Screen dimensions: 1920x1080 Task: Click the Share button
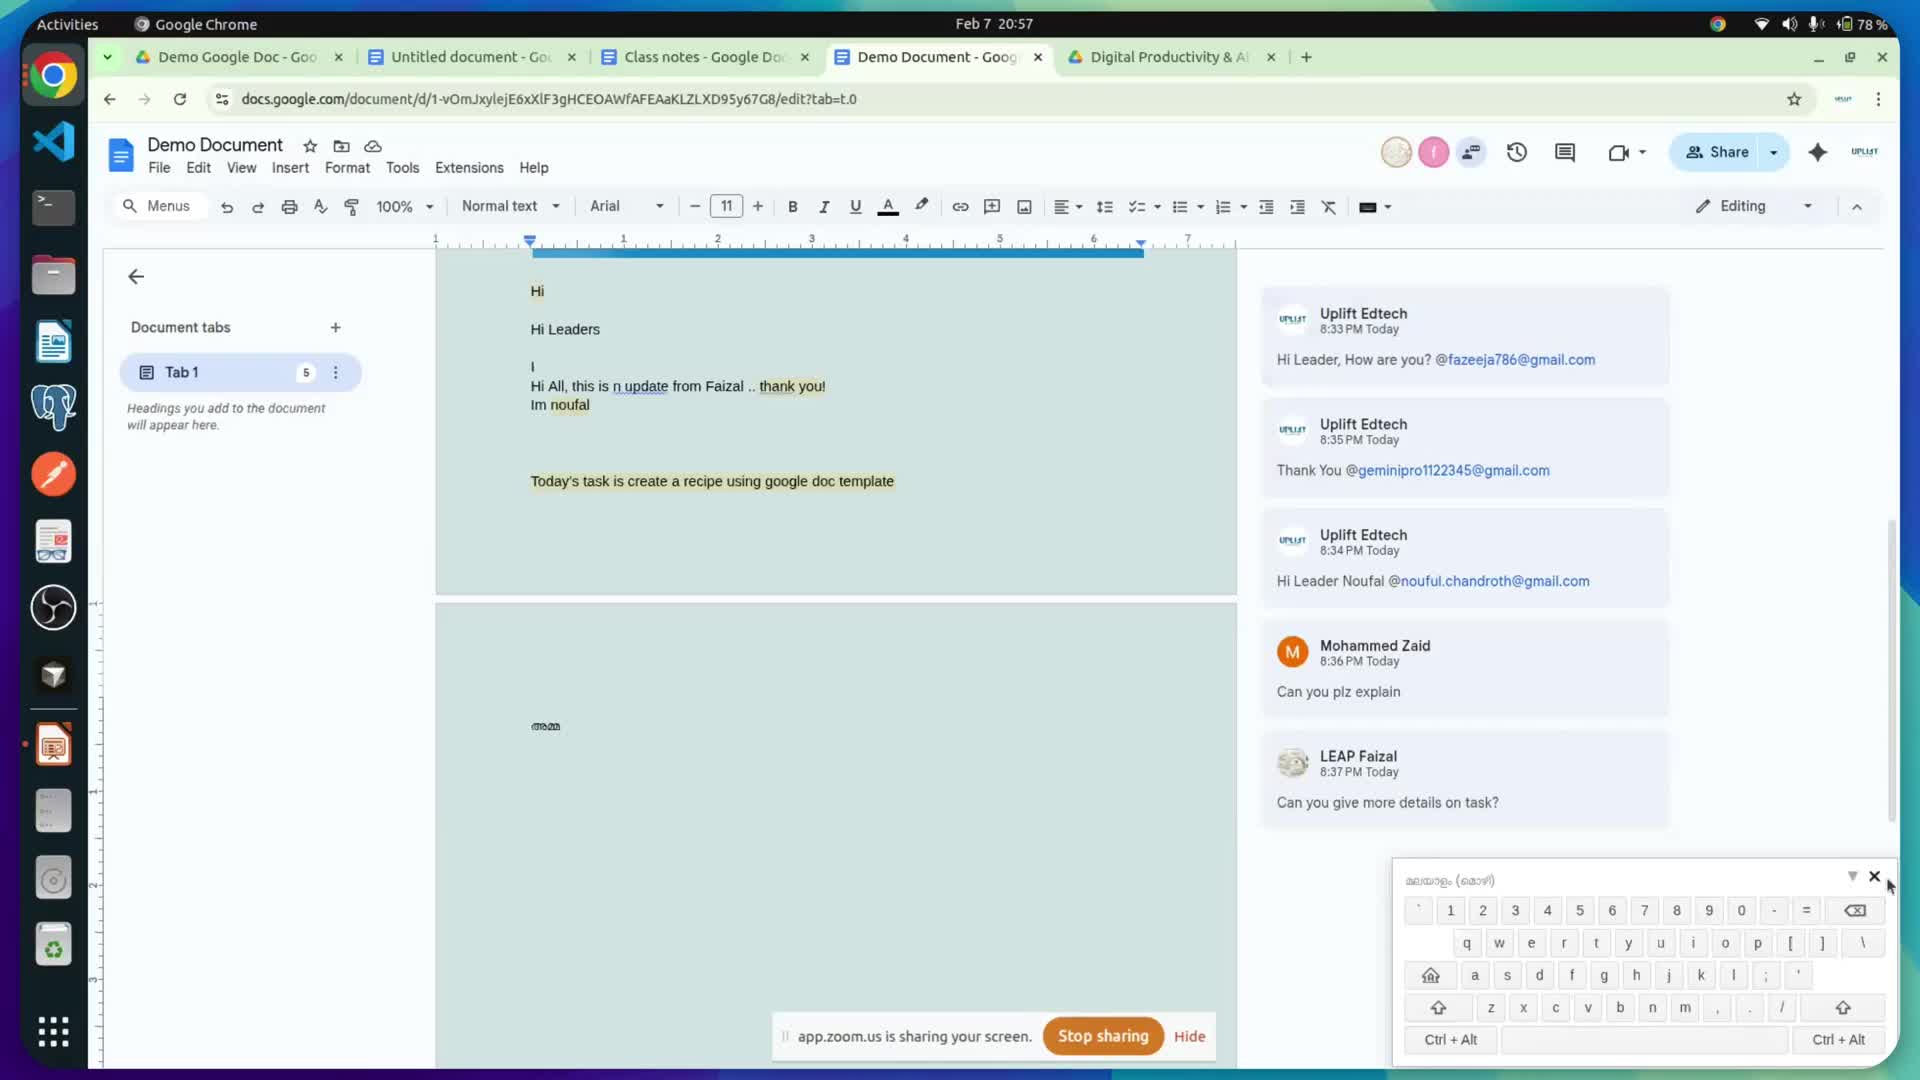(1718, 152)
